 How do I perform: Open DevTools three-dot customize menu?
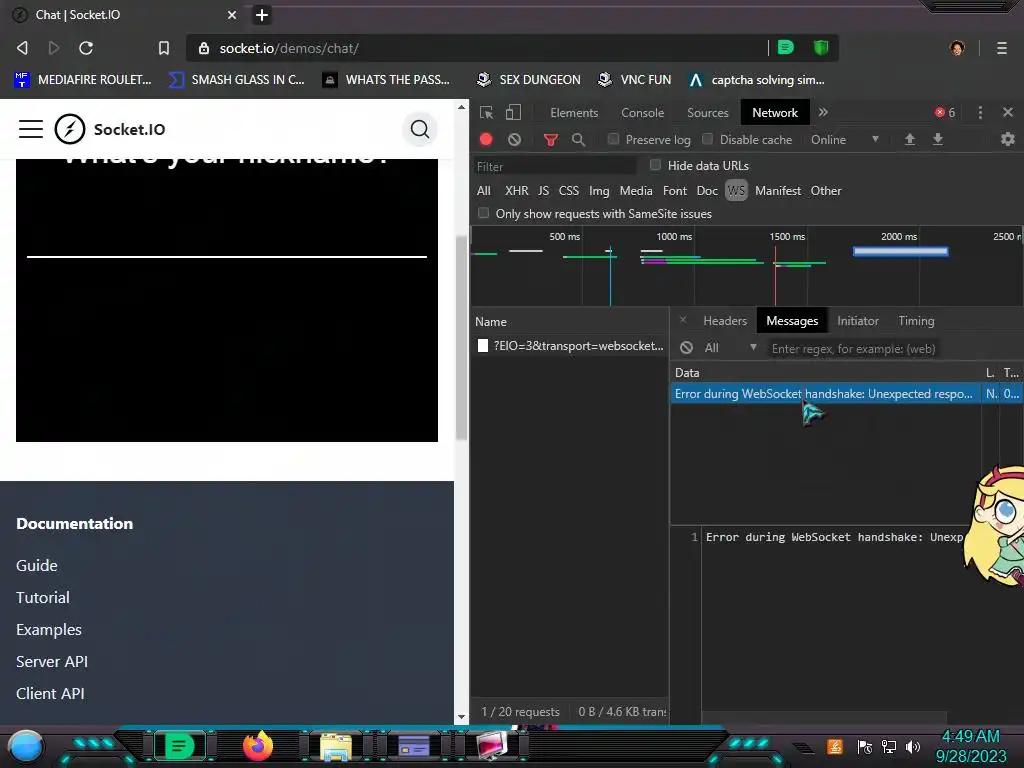click(980, 112)
